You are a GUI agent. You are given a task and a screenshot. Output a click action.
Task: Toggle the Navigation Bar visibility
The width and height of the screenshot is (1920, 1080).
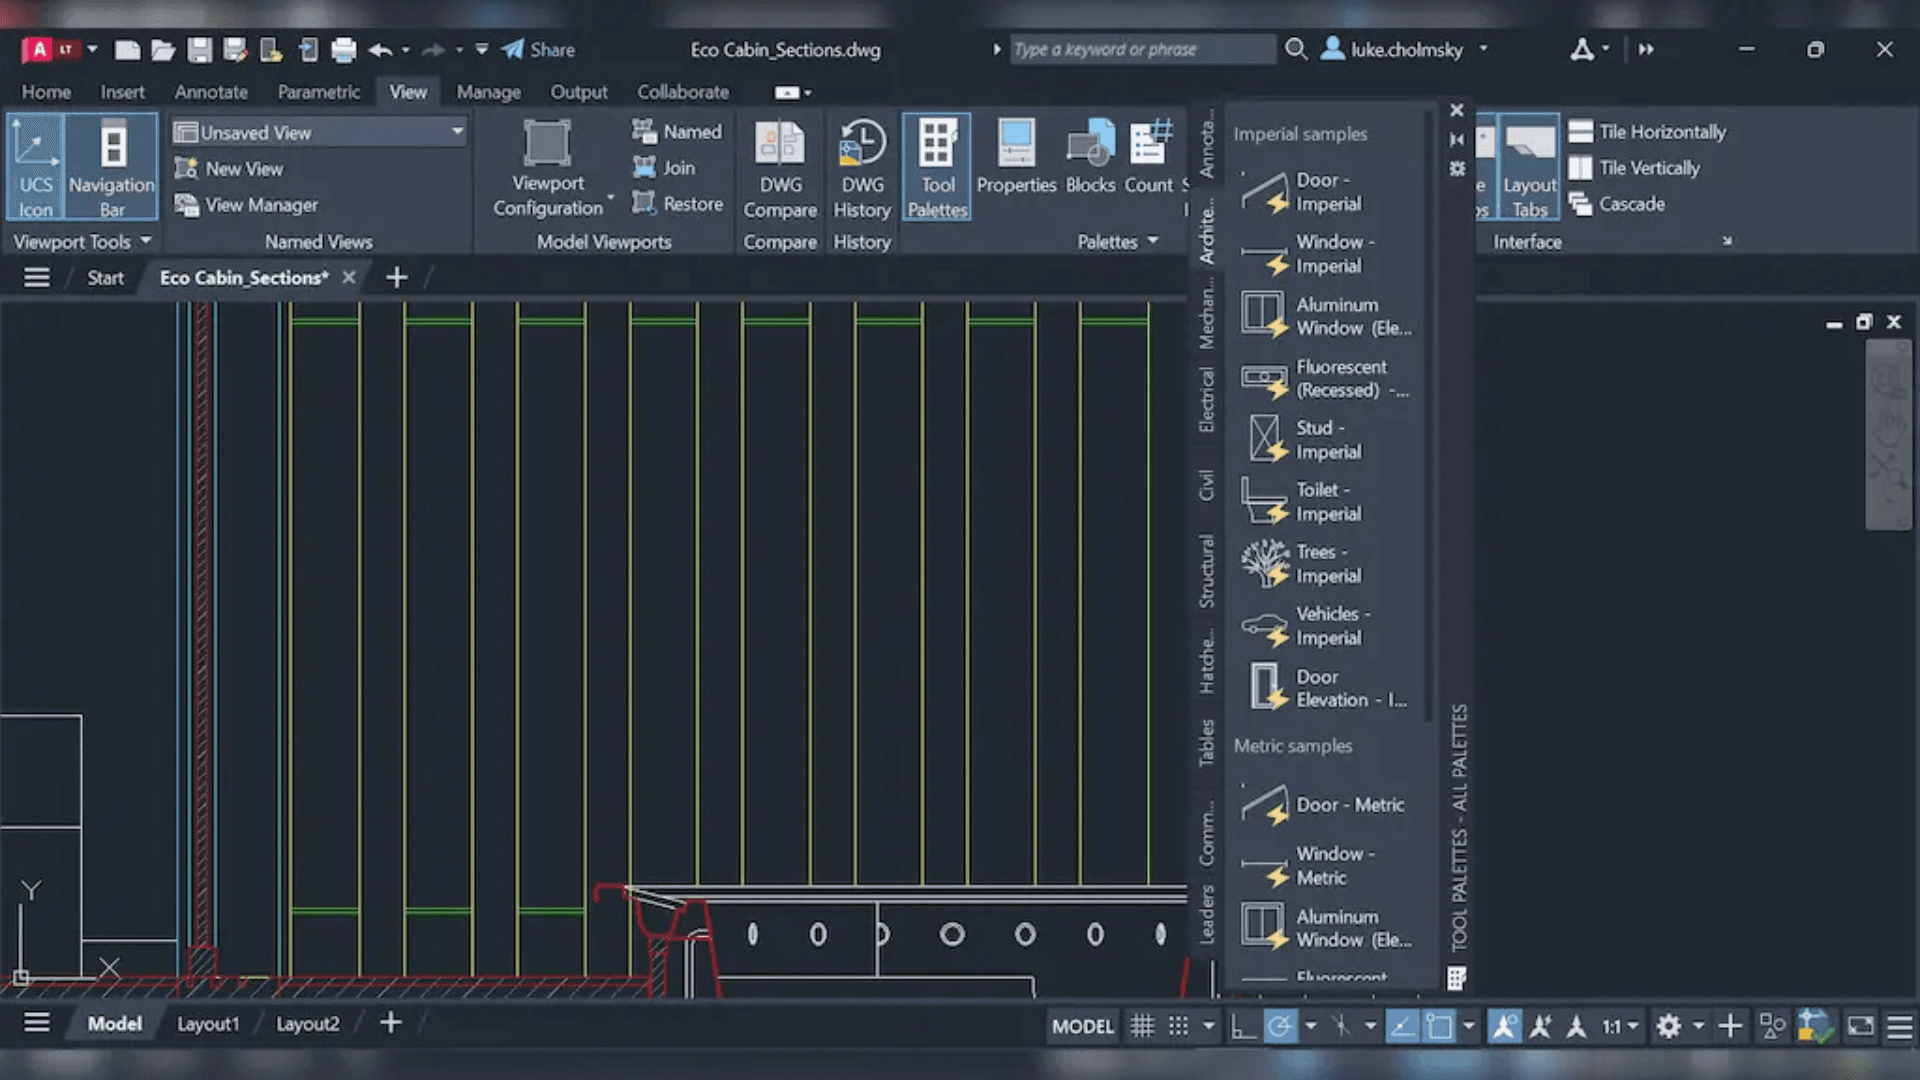click(x=110, y=166)
